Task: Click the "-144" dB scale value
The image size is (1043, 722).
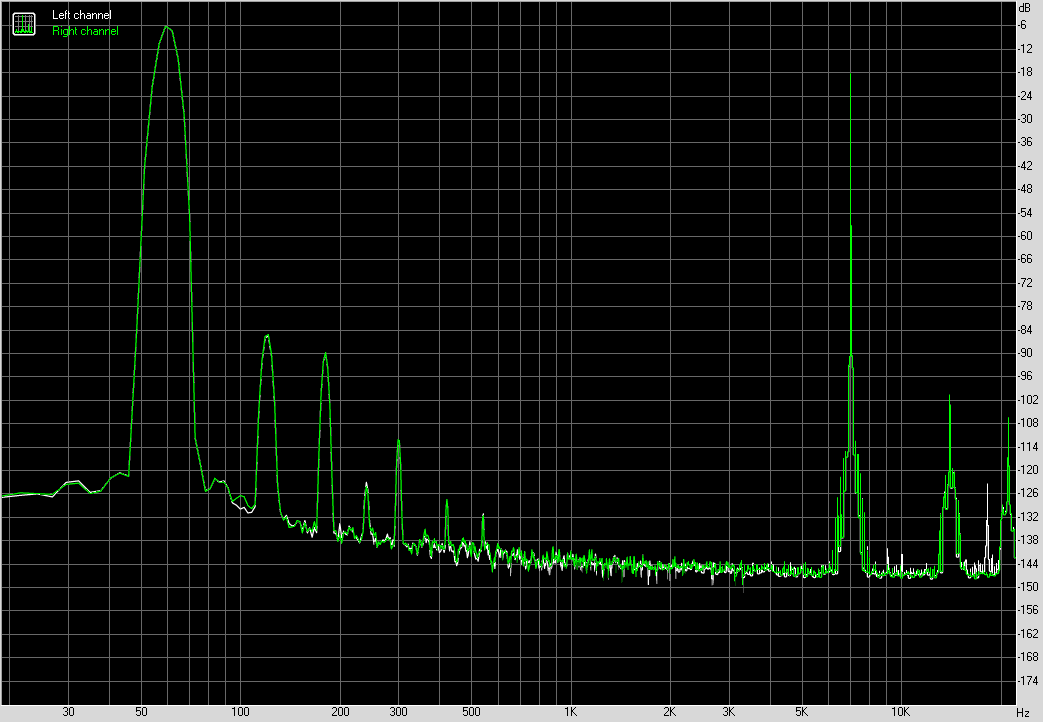Action: 1028,564
